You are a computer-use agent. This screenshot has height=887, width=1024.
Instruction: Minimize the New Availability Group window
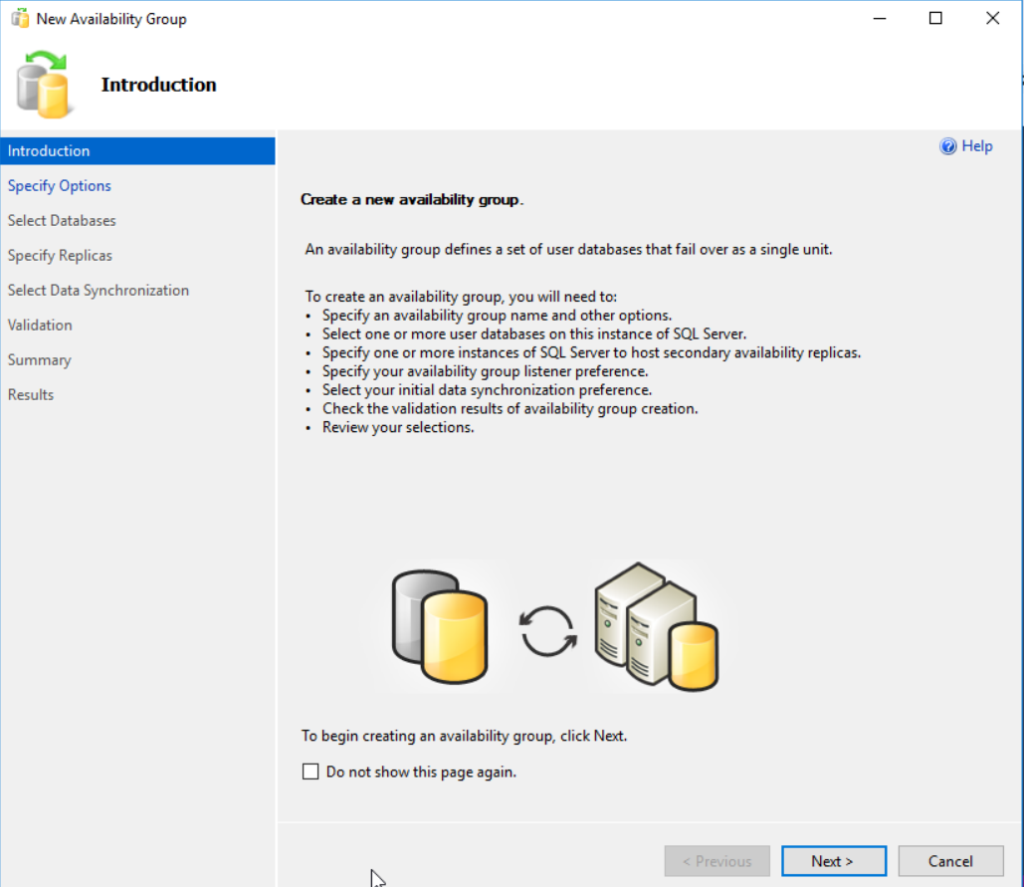click(879, 17)
